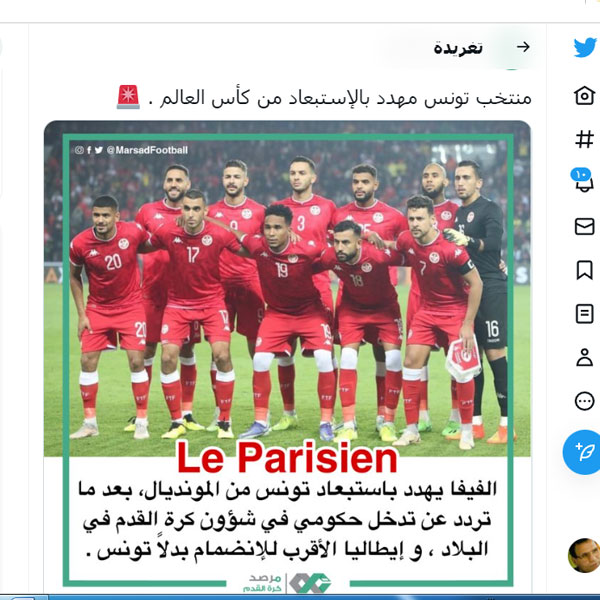600x600 pixels.
Task: Open the Profile person icon
Action: [584, 357]
